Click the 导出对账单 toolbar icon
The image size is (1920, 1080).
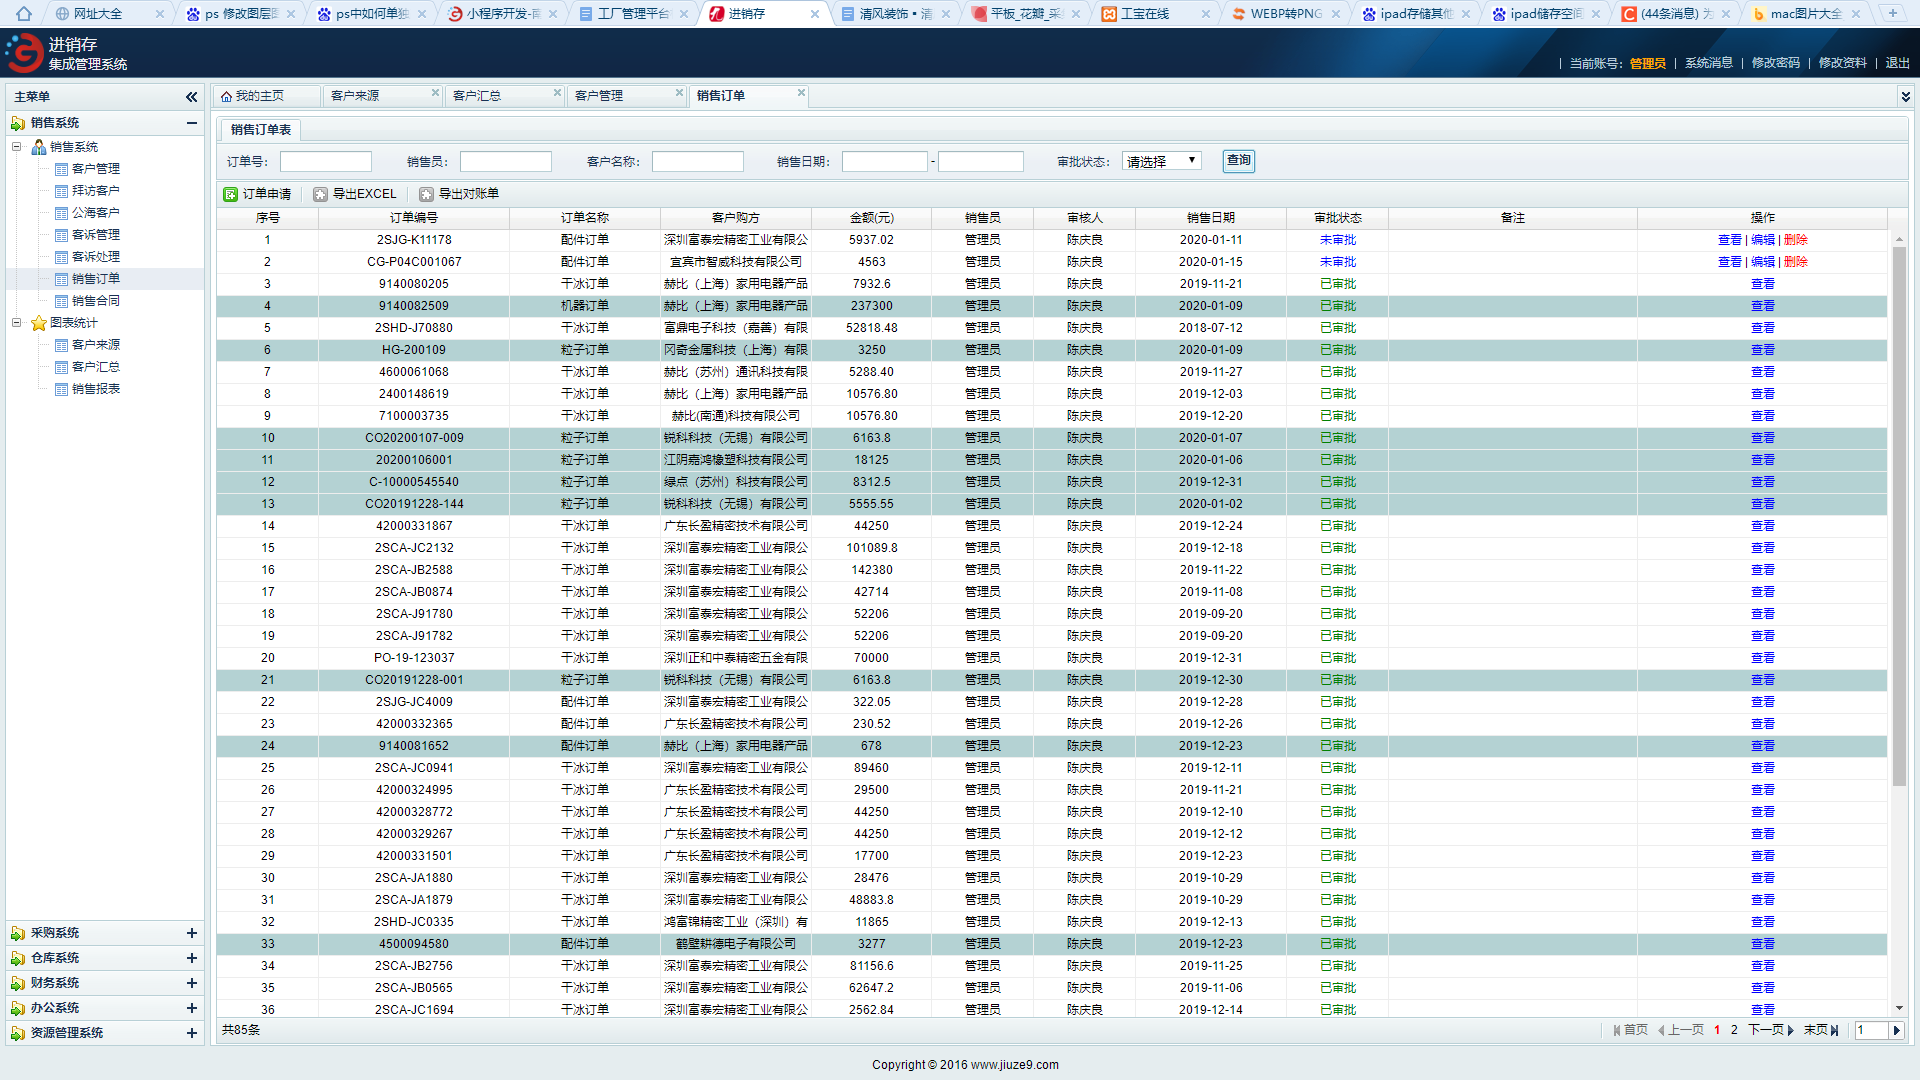point(426,194)
